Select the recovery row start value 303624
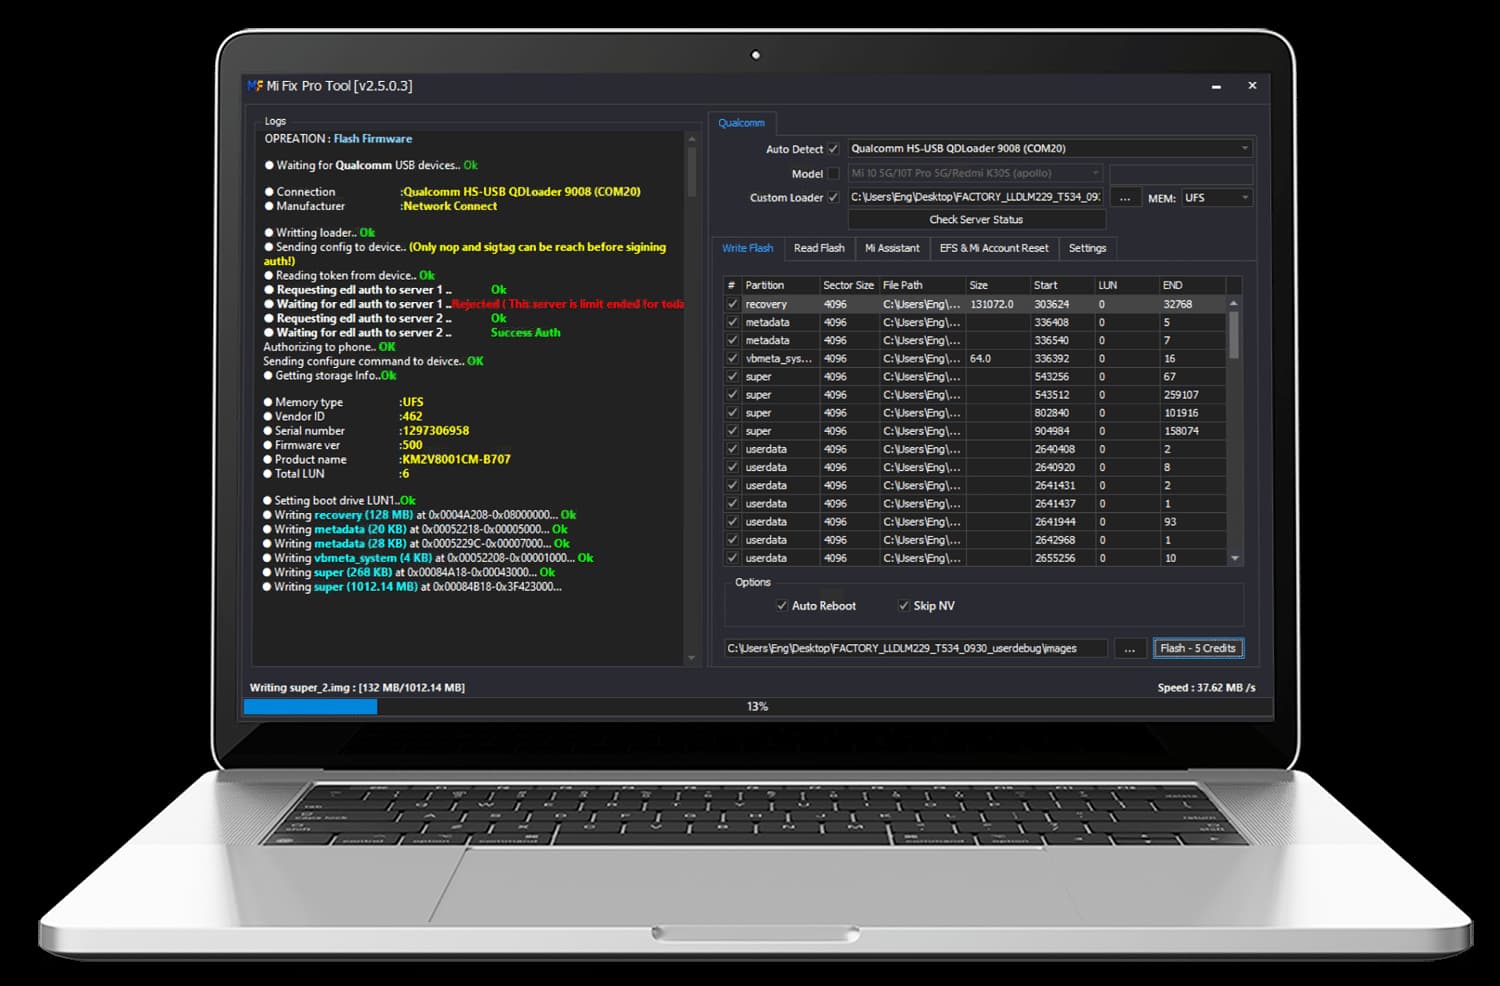 [x=1051, y=304]
